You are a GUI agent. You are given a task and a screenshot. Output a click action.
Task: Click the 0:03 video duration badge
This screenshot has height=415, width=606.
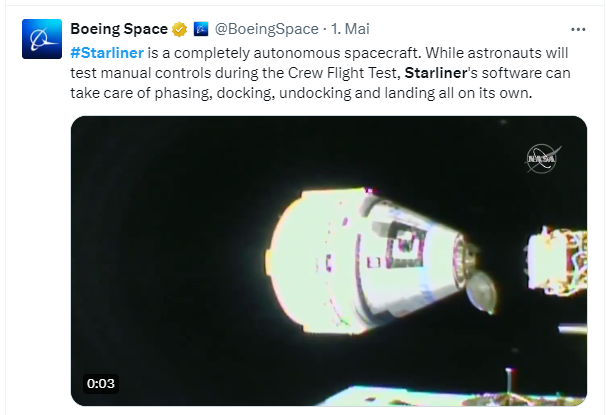[101, 383]
